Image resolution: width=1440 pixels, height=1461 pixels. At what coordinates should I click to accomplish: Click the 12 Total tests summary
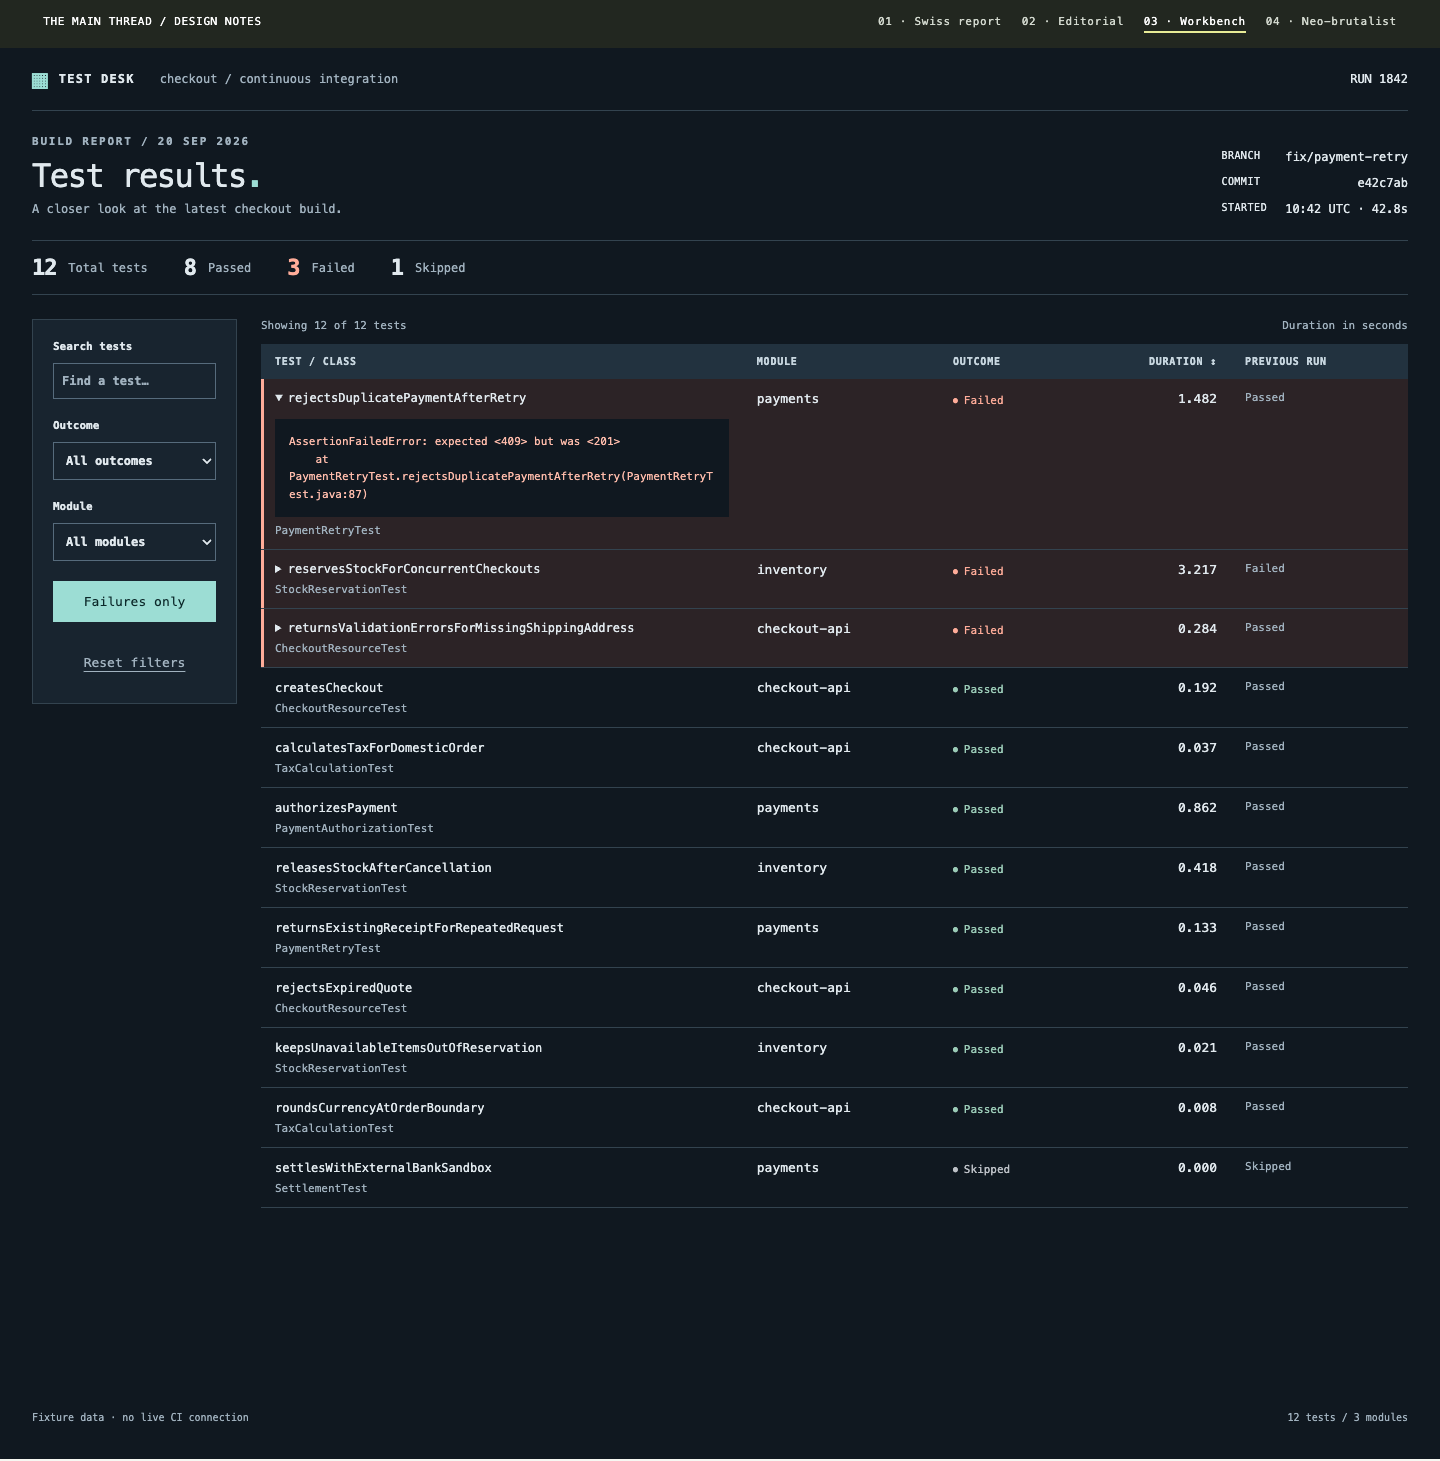(x=90, y=267)
